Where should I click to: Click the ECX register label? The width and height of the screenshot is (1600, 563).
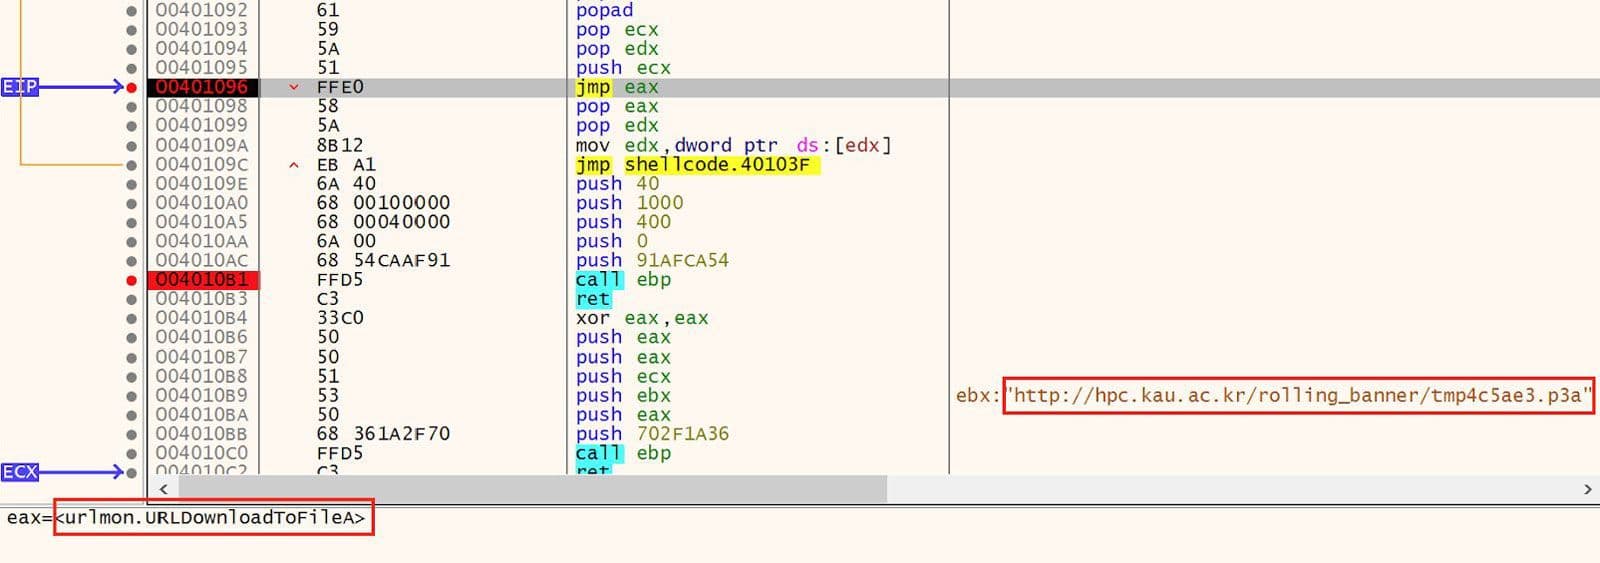(20, 472)
